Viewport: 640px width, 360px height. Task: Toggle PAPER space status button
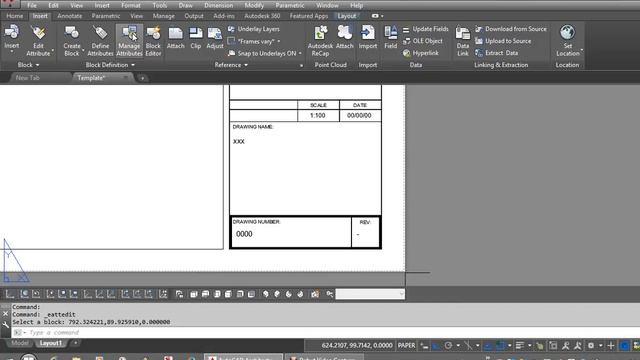pyautogui.click(x=407, y=345)
